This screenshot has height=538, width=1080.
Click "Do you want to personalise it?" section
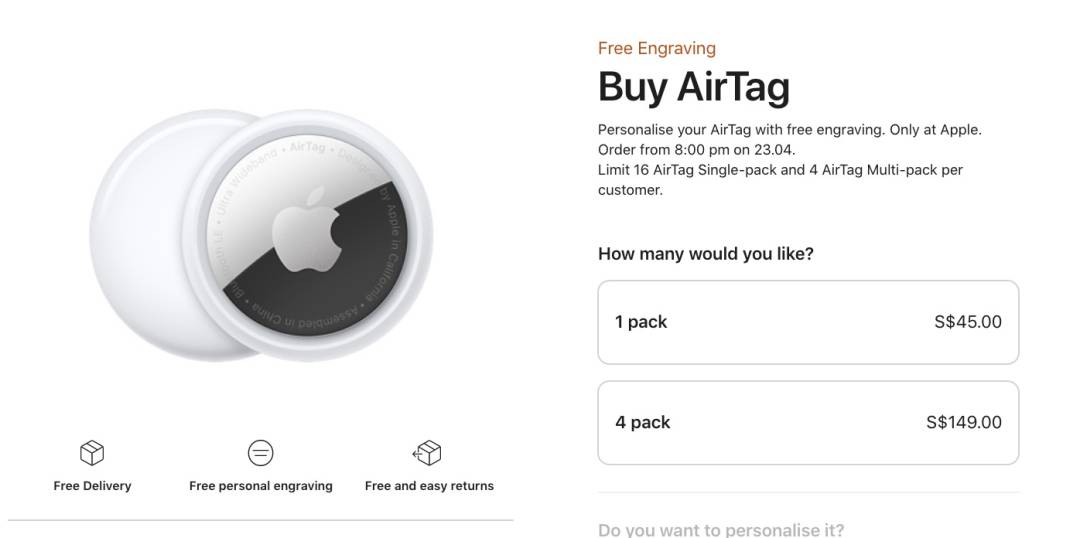[720, 529]
